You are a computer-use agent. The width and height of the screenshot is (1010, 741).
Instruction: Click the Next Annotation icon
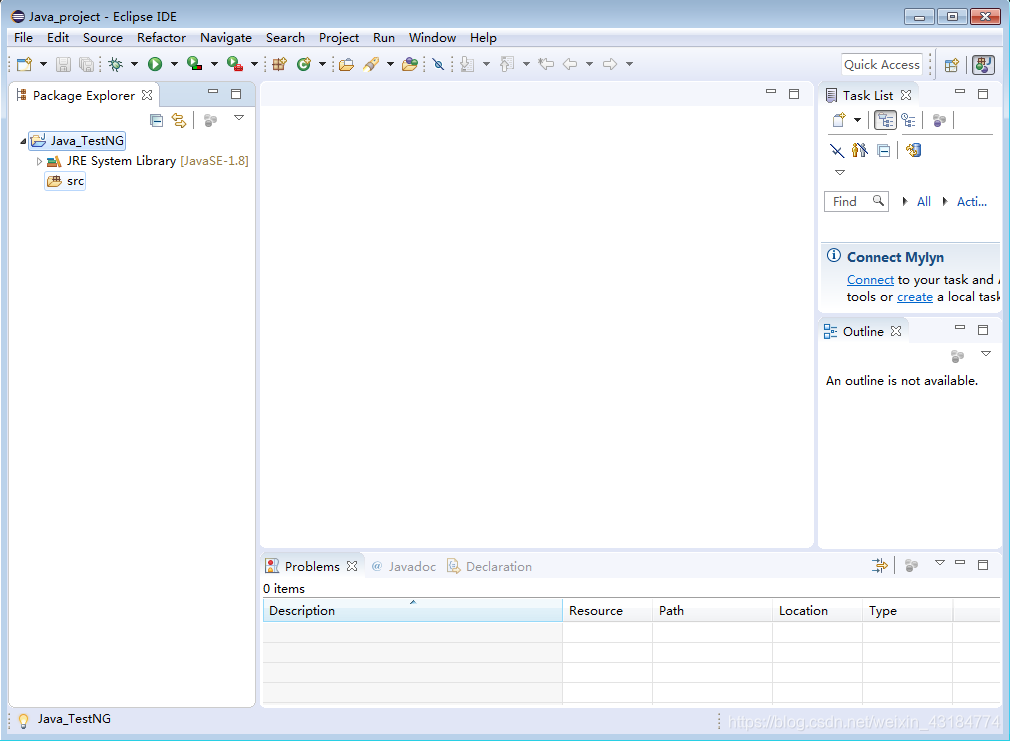point(468,64)
